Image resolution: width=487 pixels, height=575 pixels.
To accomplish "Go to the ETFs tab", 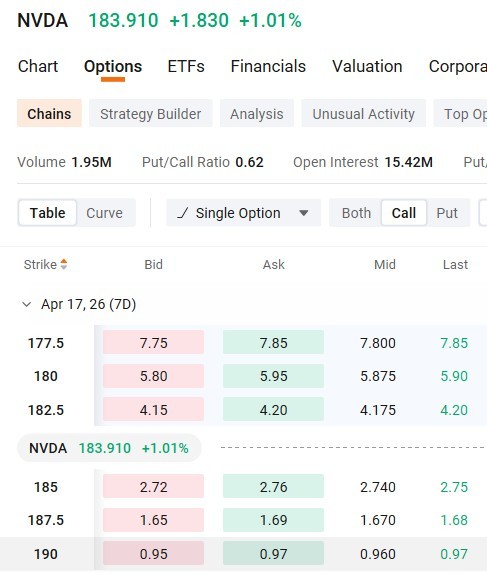I will (x=186, y=67).
